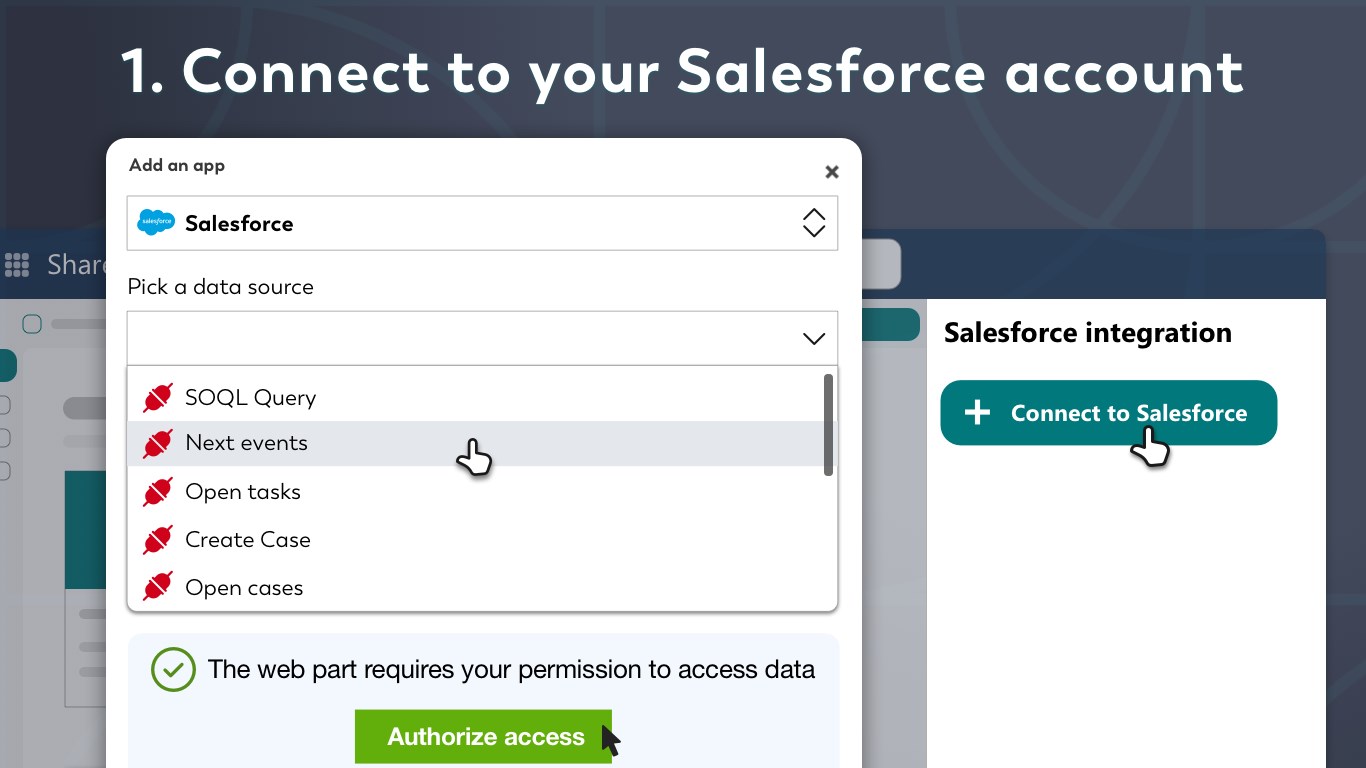Select the Open tasks option

243,492
